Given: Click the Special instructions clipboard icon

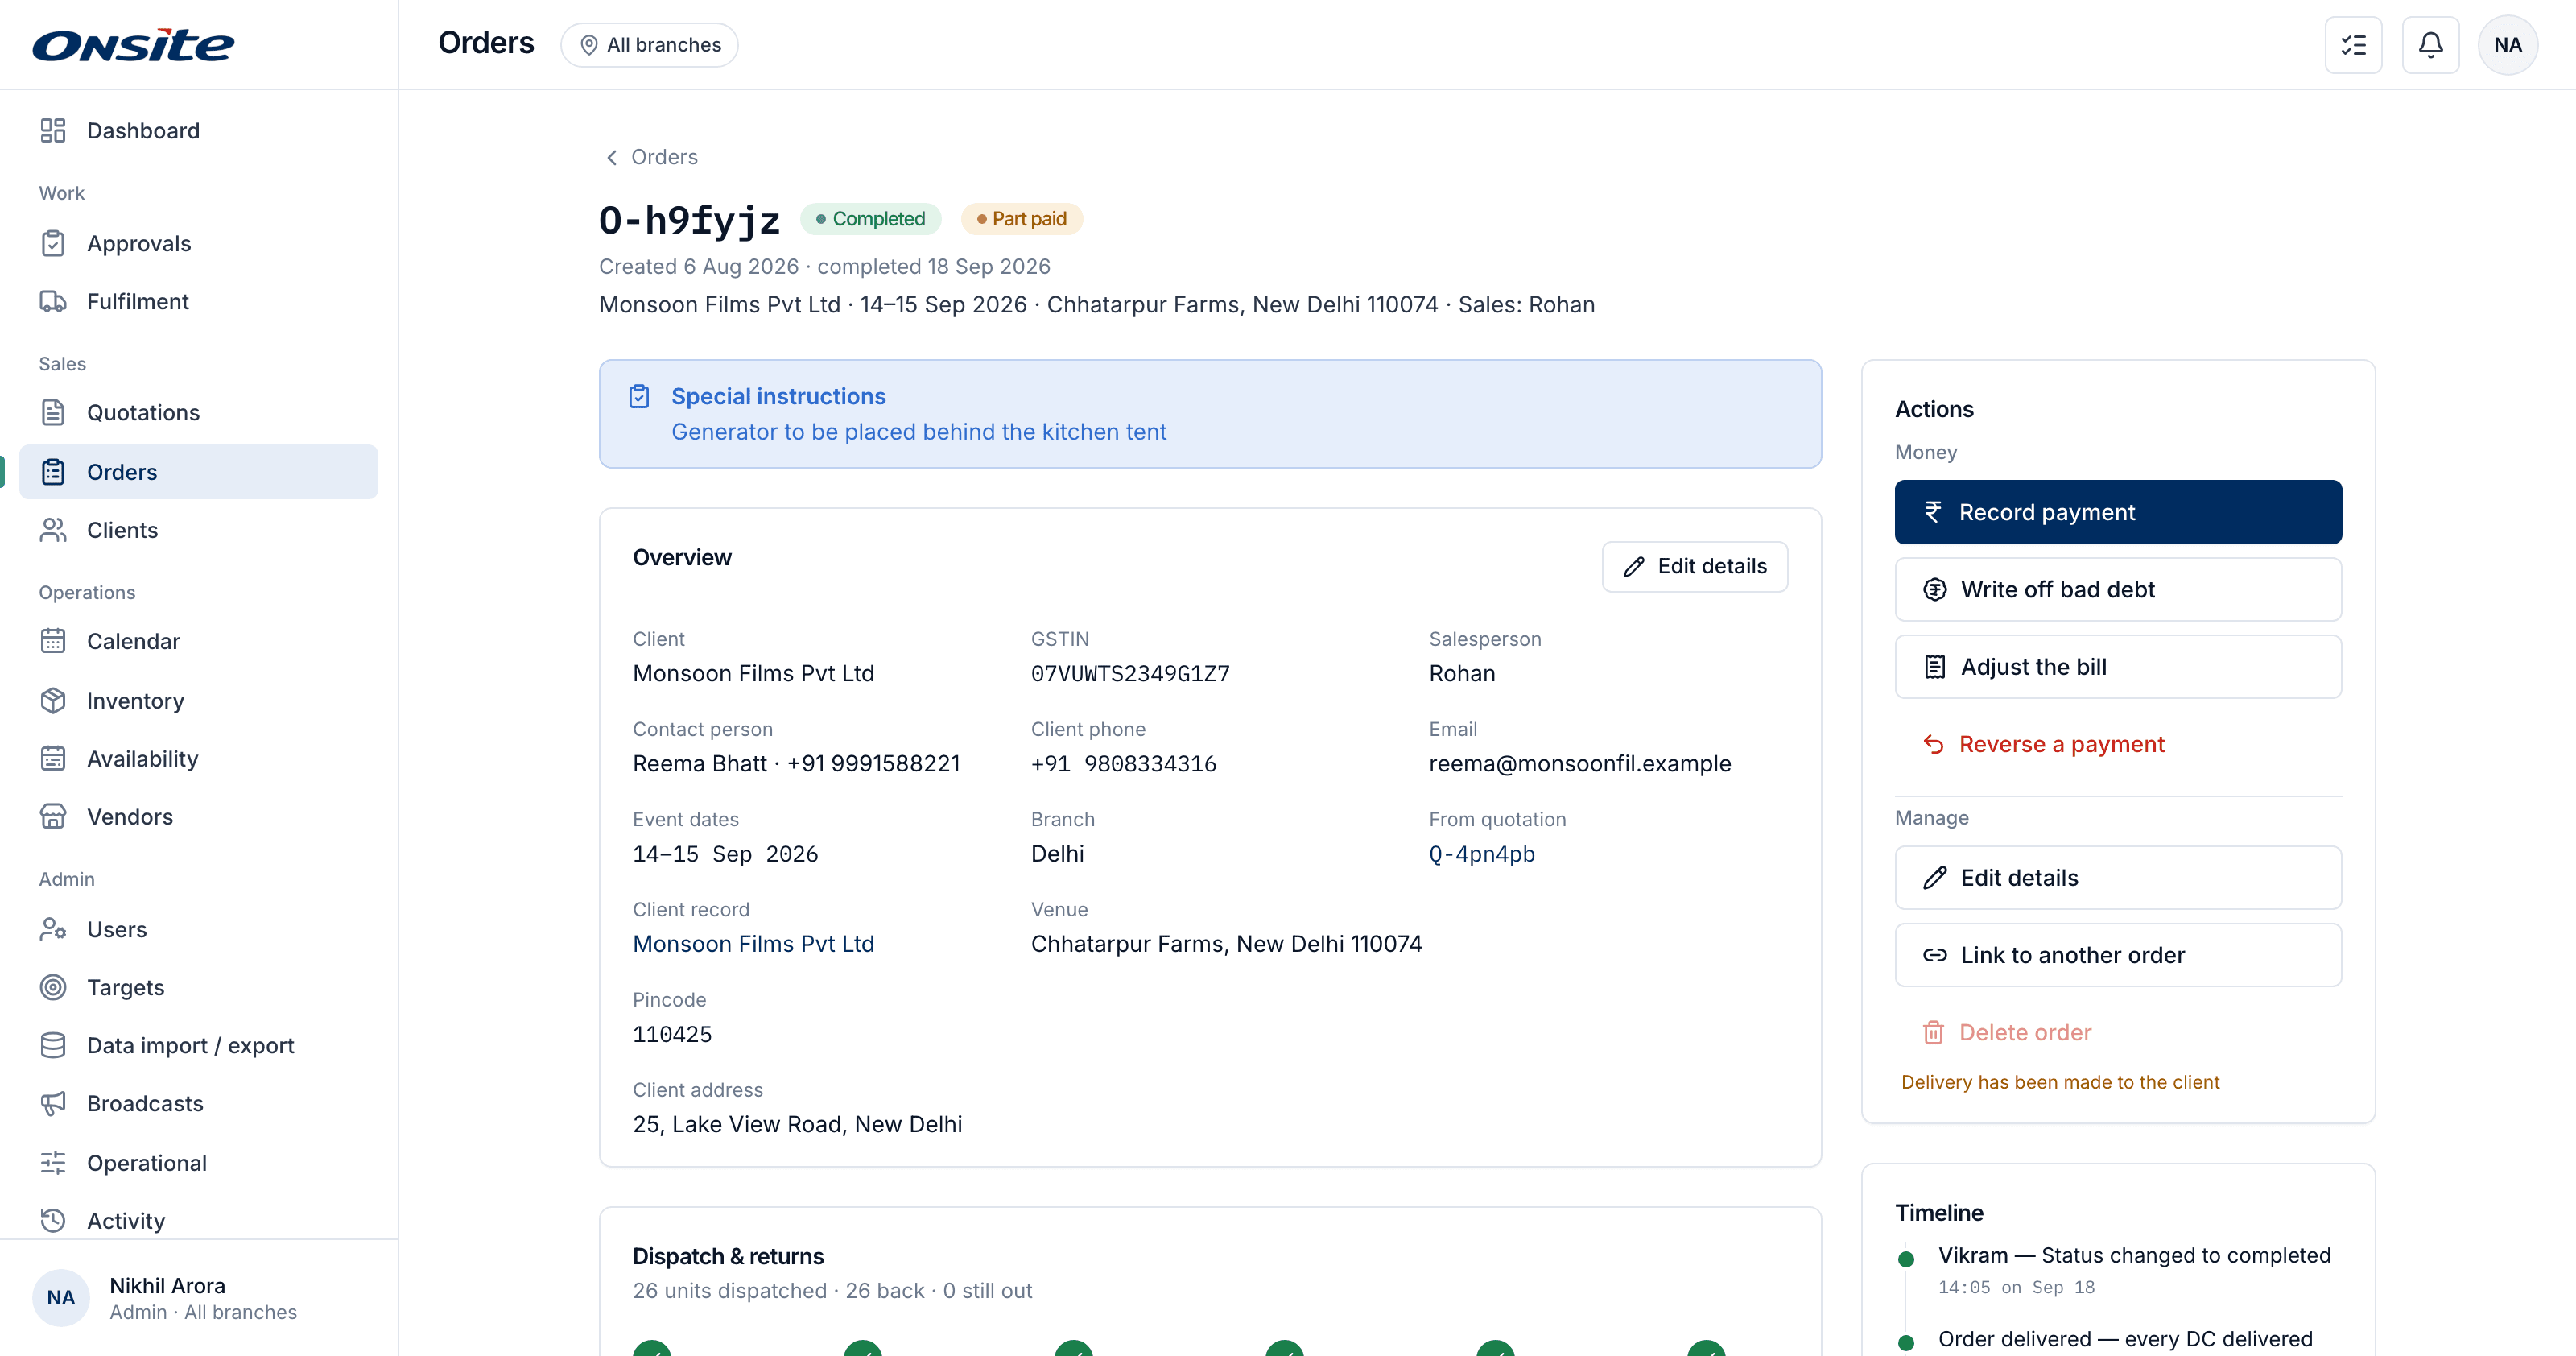Looking at the screenshot, I should (x=639, y=396).
